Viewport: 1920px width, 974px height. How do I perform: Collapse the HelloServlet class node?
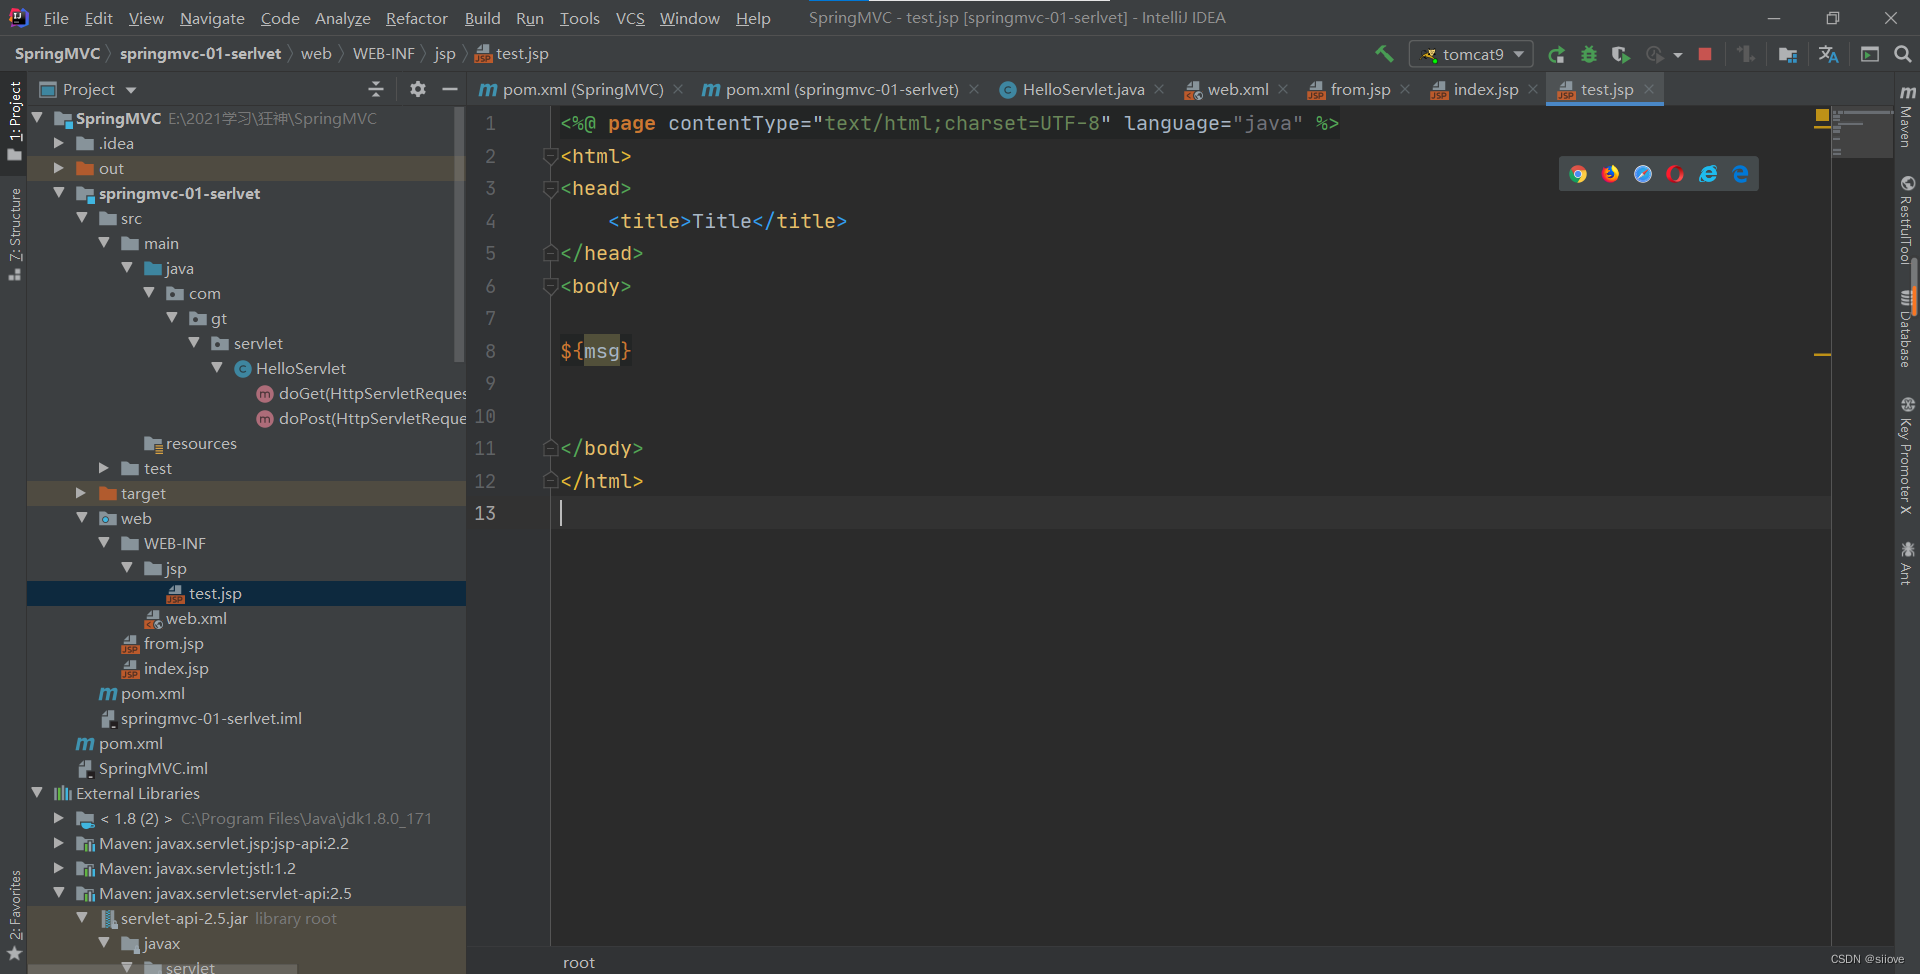(217, 368)
